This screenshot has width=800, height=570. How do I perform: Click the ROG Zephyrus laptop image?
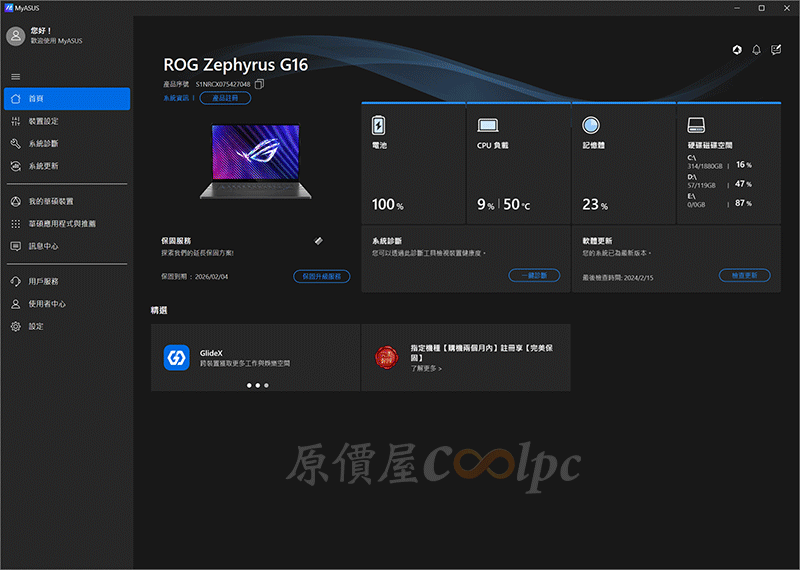click(x=255, y=161)
